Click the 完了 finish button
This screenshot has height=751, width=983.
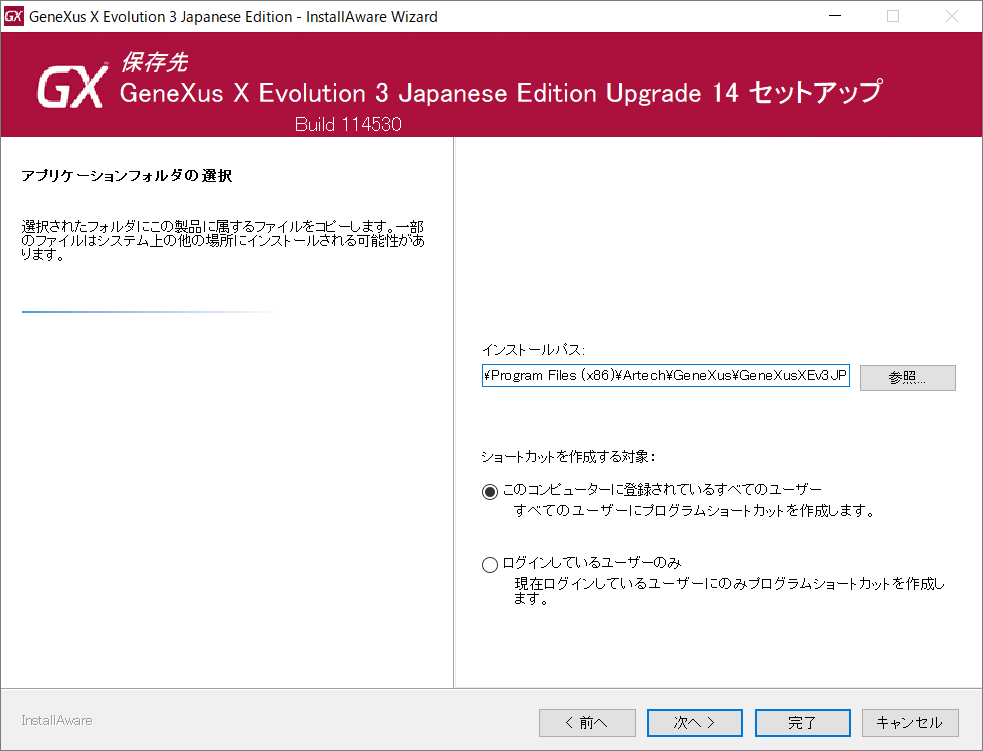802,723
